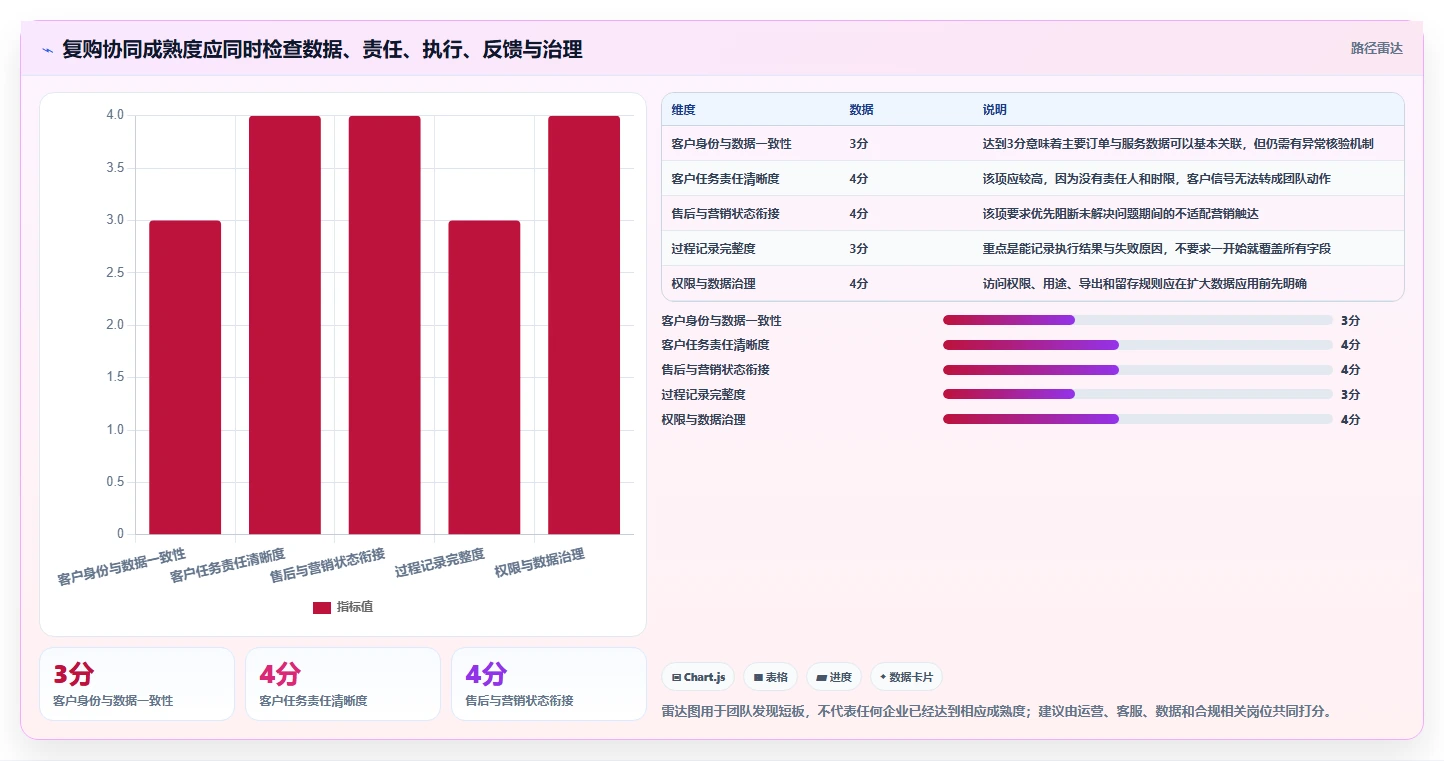Click the description starting 达到3分意味着主要订单
This screenshot has height=761, width=1444.
click(x=1178, y=144)
